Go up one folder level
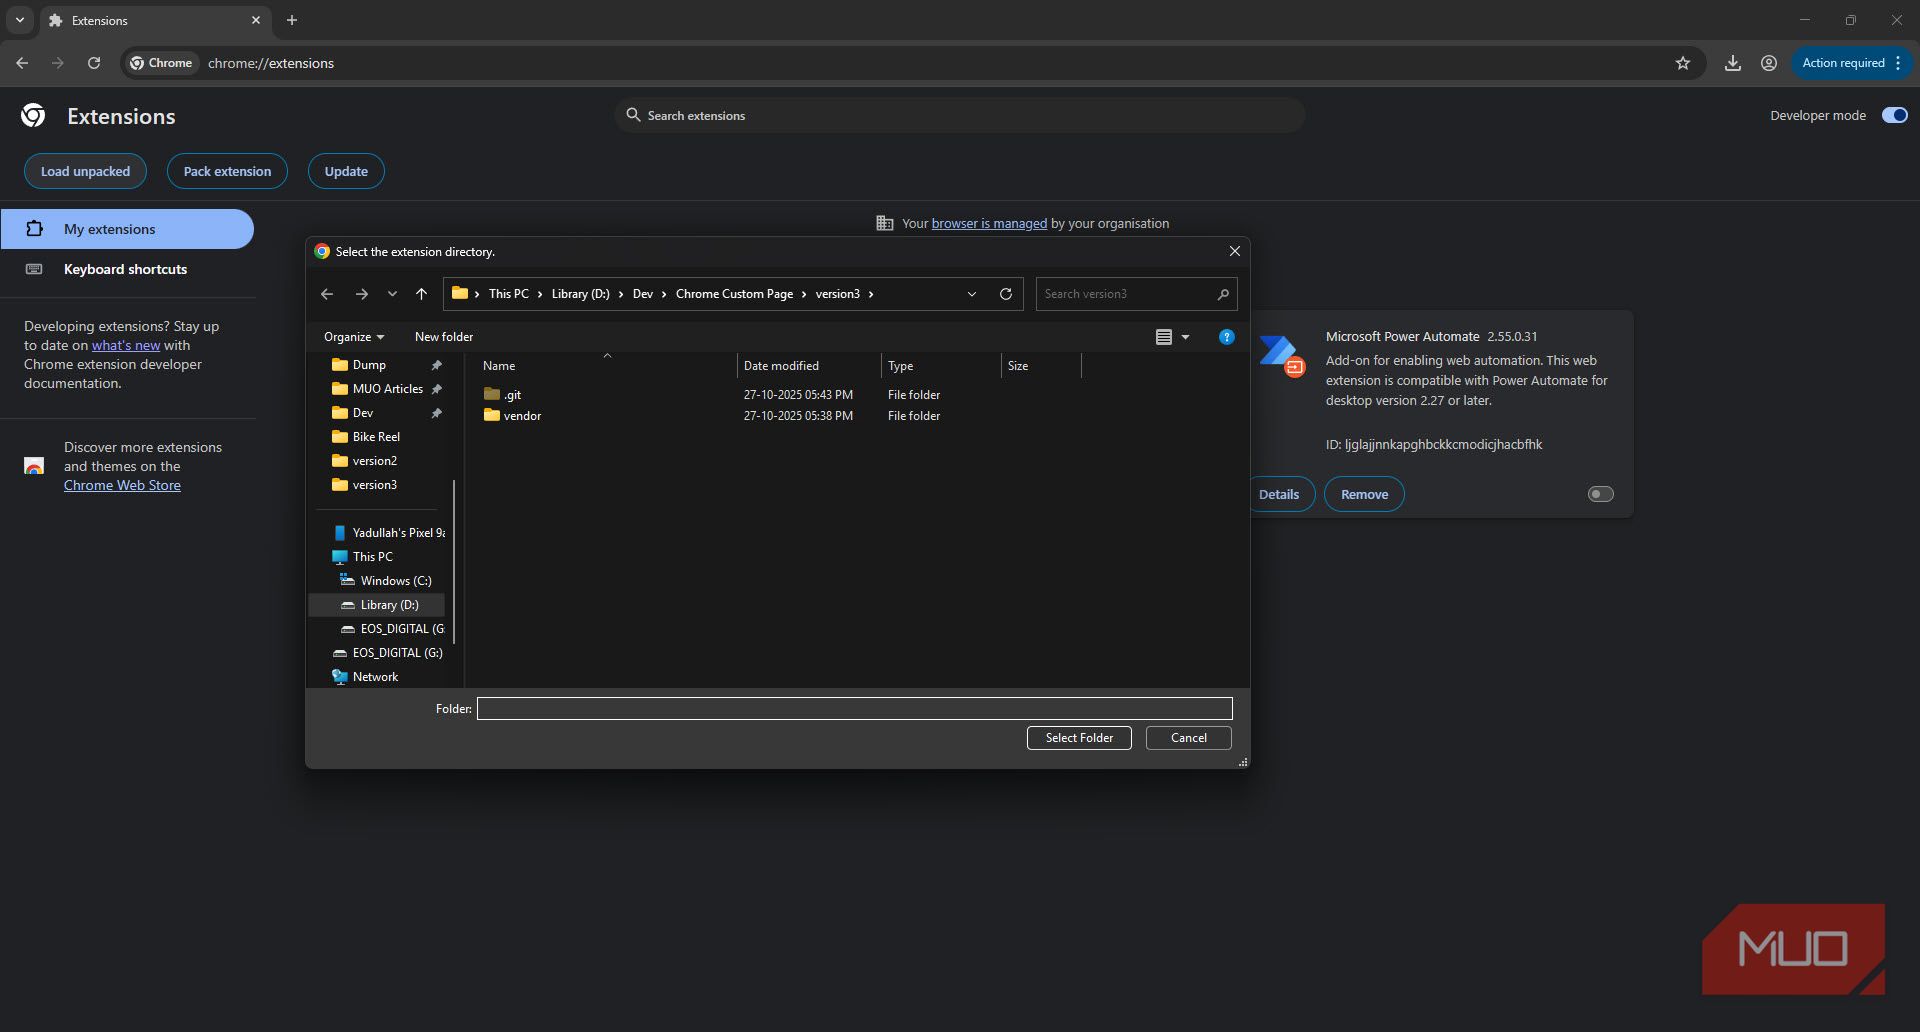The height and width of the screenshot is (1032, 1920). pos(421,294)
